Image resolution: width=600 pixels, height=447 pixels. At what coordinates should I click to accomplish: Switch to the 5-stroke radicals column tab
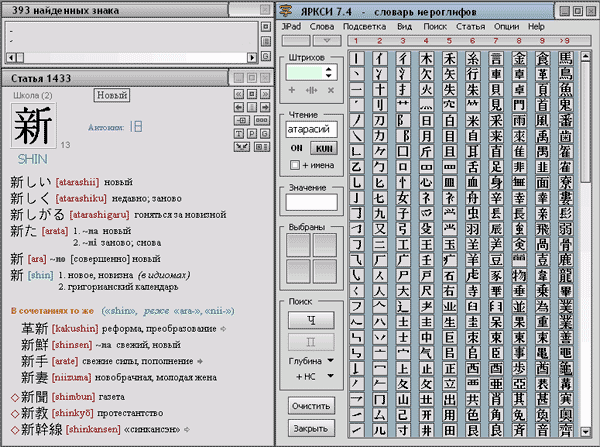[449, 41]
